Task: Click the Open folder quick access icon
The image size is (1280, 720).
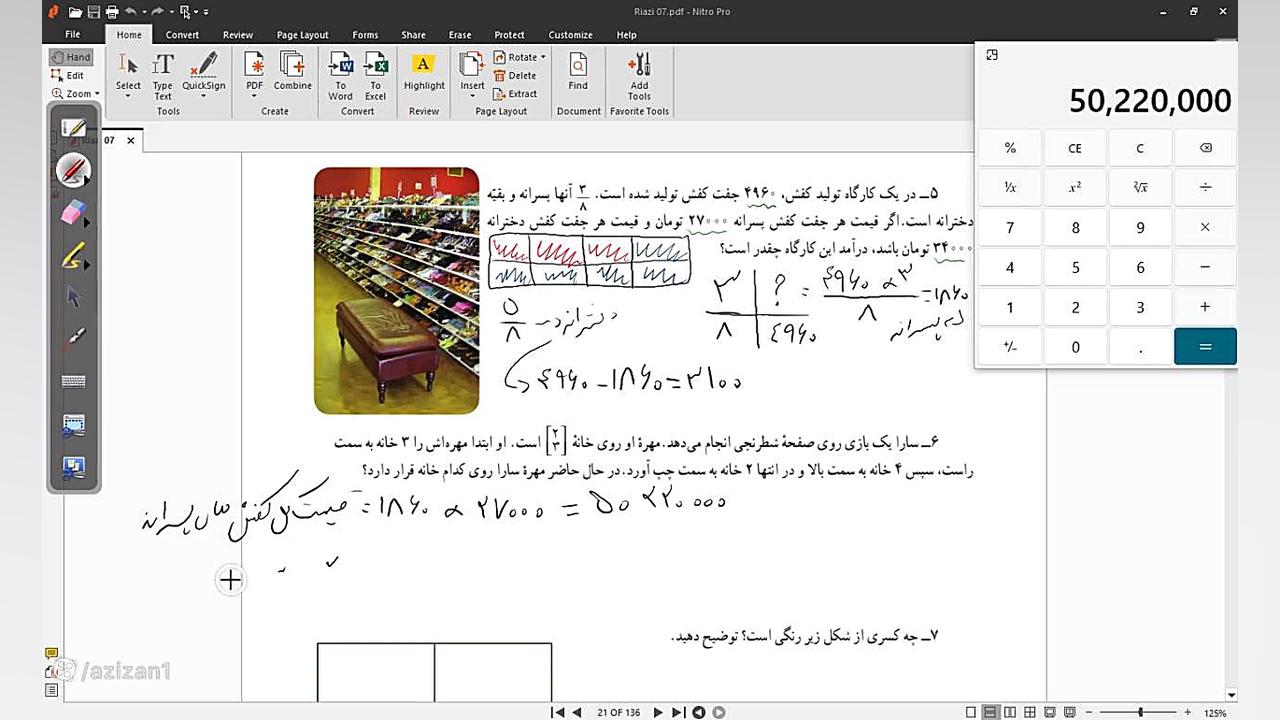Action: pos(75,12)
